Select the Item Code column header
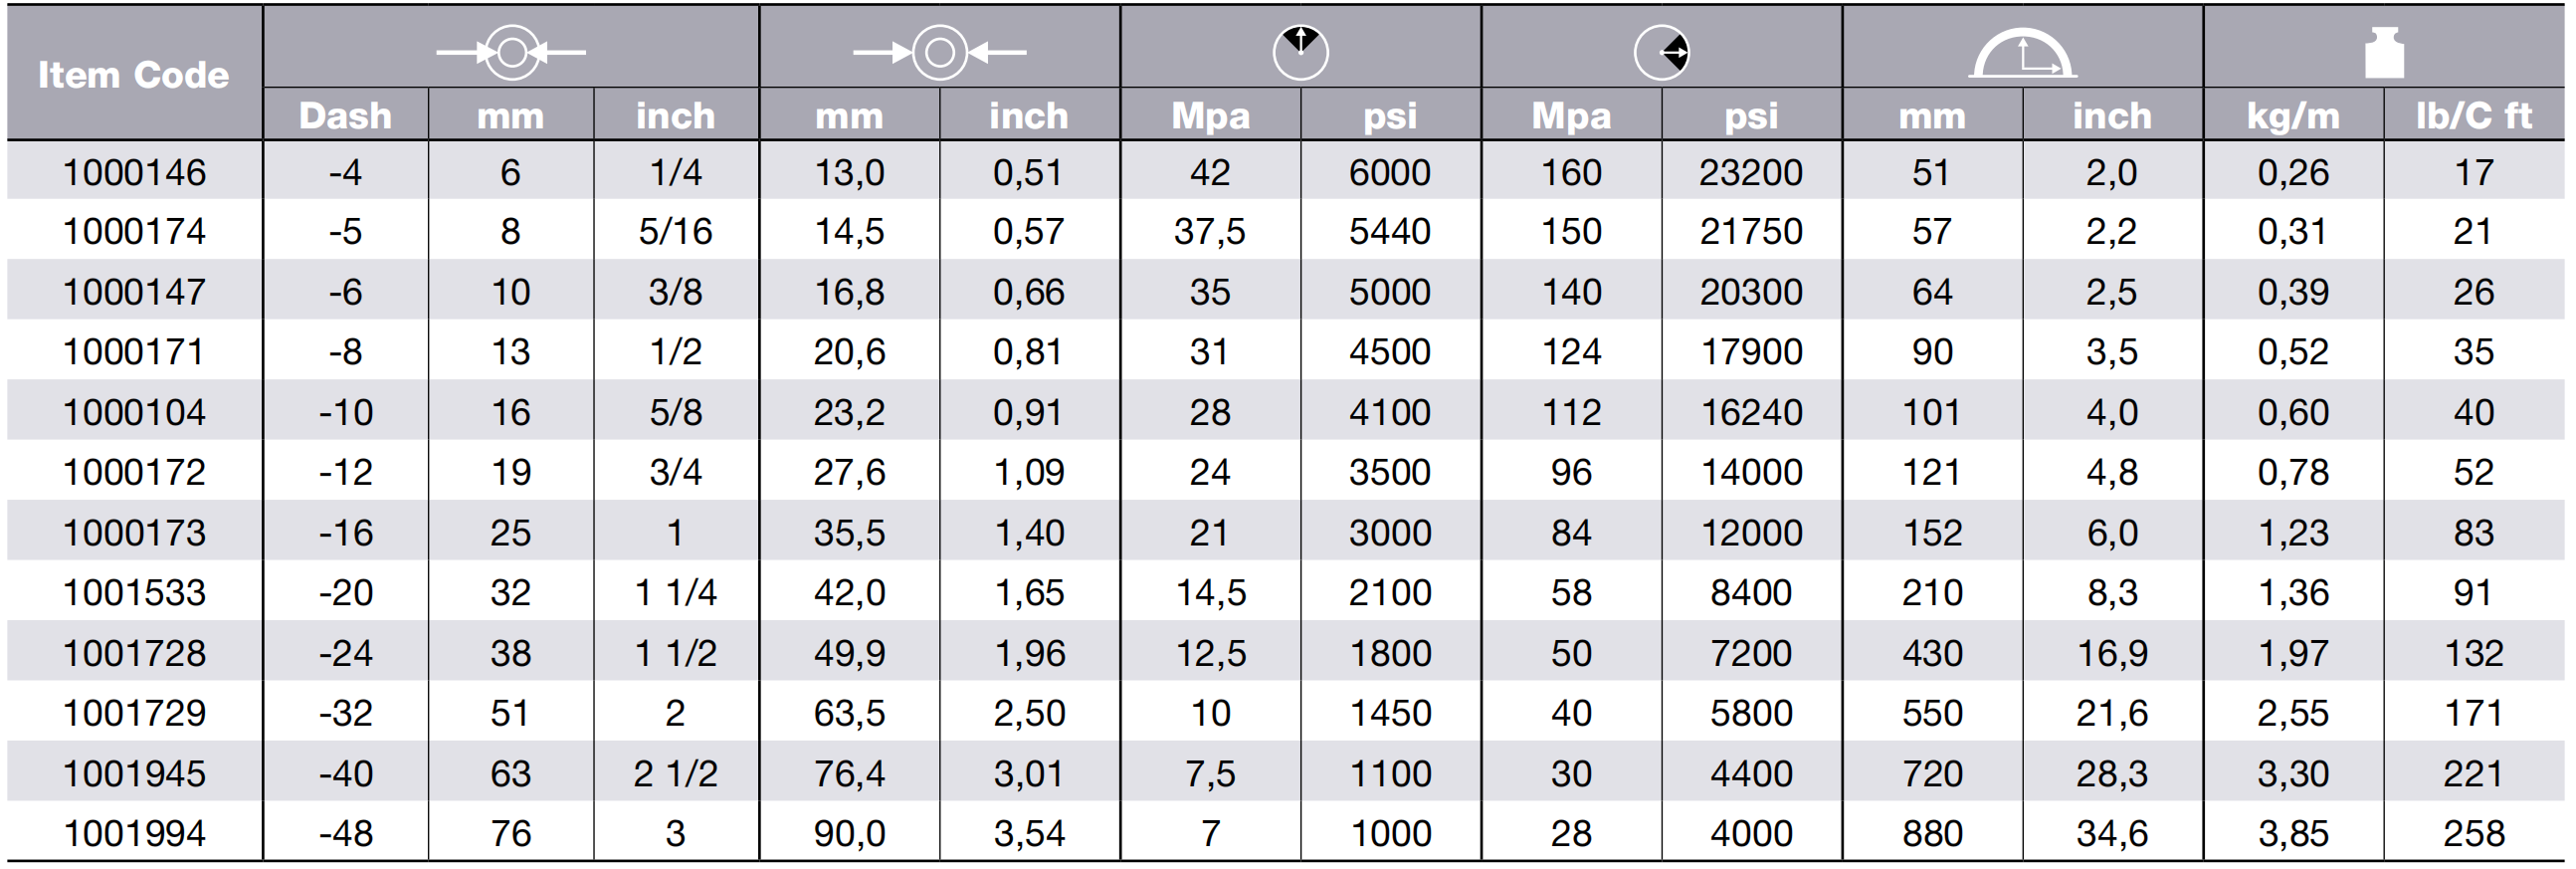The width and height of the screenshot is (2576, 869). [x=134, y=75]
